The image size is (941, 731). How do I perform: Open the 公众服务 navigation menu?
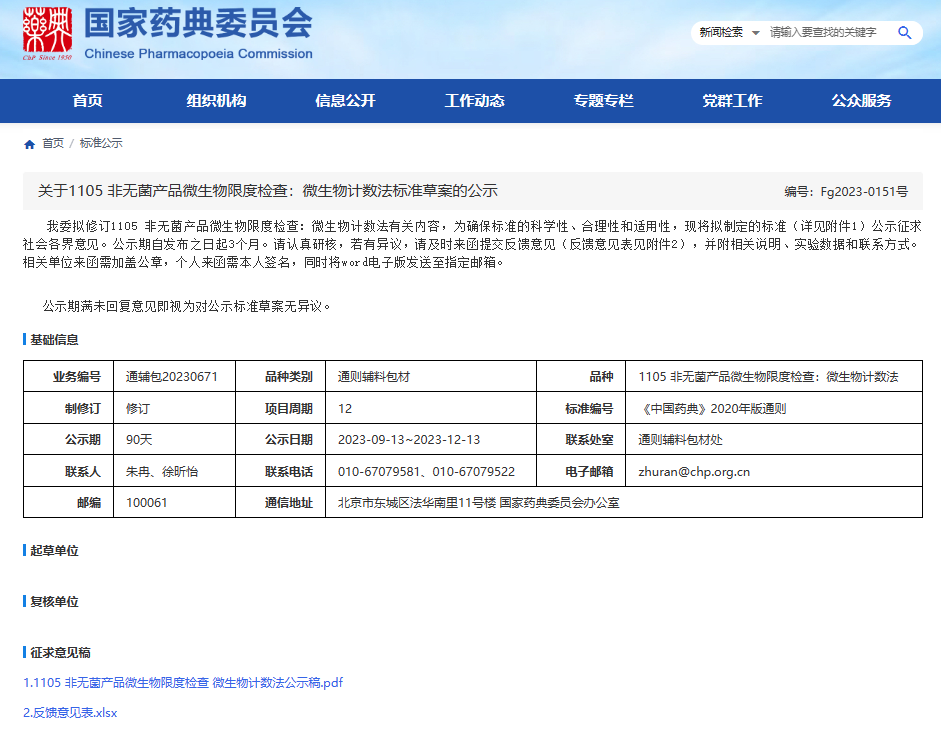[x=862, y=101]
